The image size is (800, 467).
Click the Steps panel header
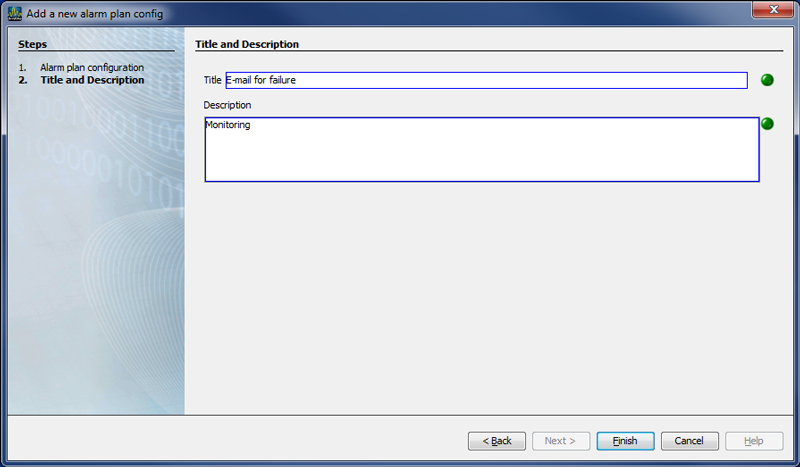(x=32, y=44)
